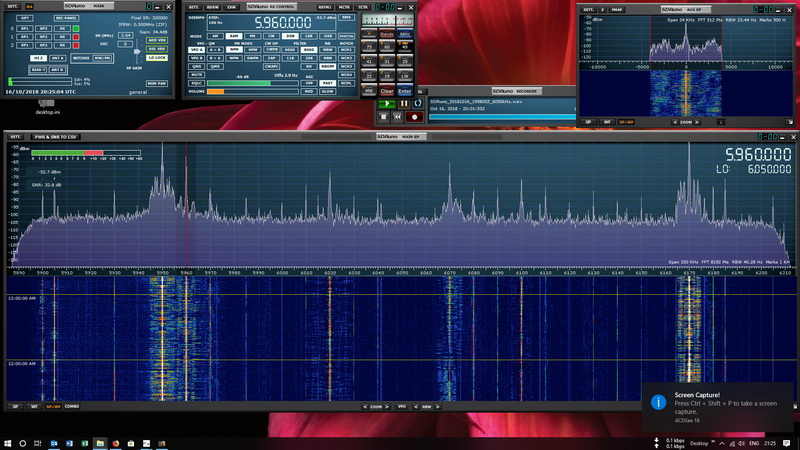Zoom out Main SP with left arrow
Image resolution: width=800 pixels, height=450 pixels.
pos(365,407)
